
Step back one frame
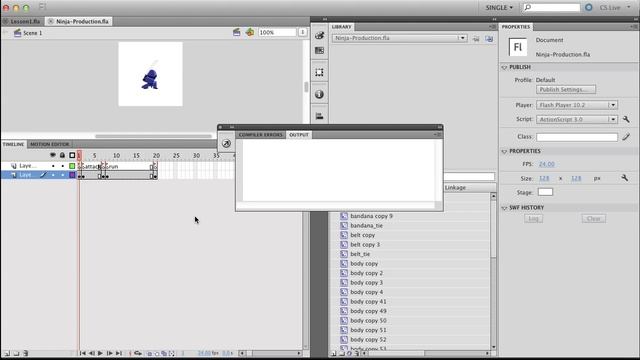pos(91,353)
